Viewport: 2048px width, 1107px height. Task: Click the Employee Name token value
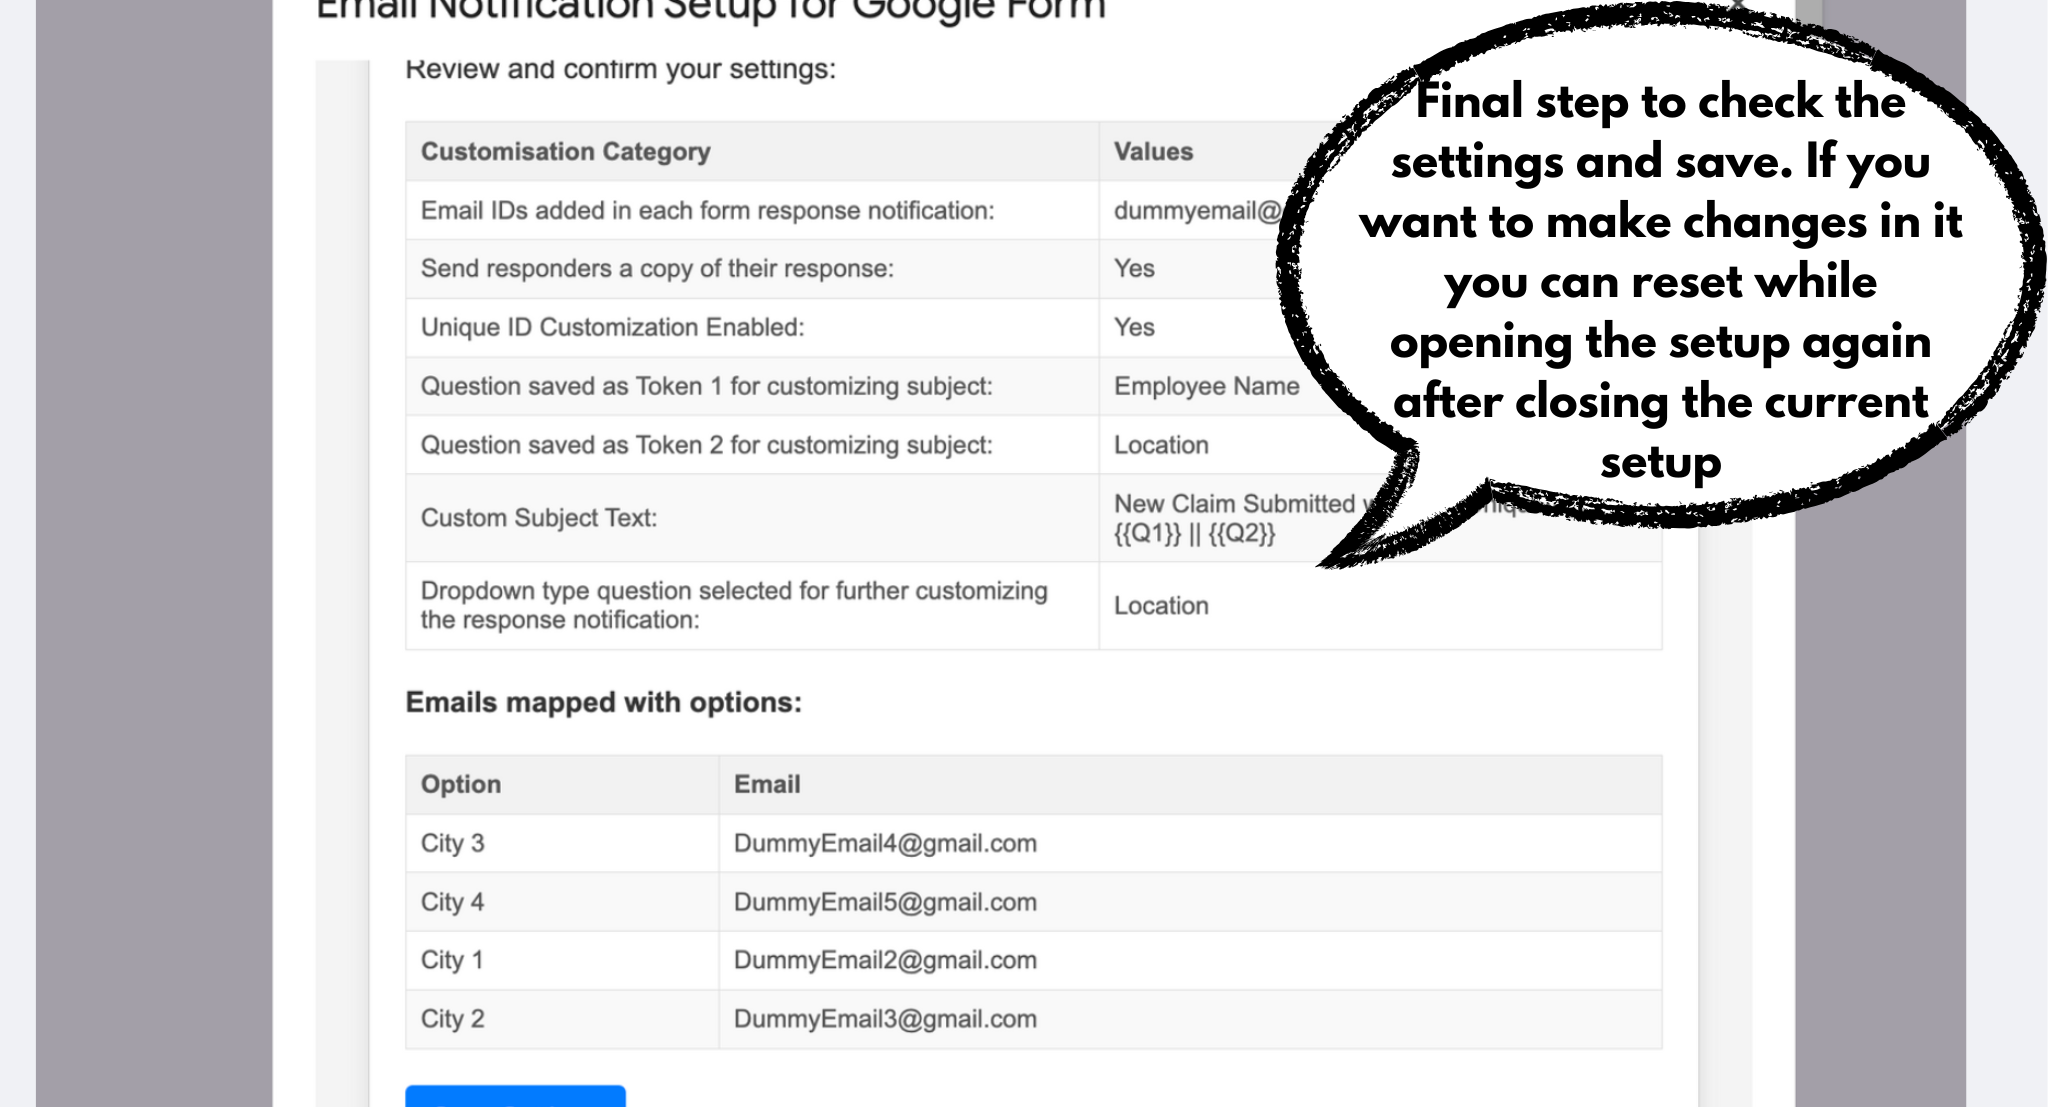click(x=1206, y=387)
